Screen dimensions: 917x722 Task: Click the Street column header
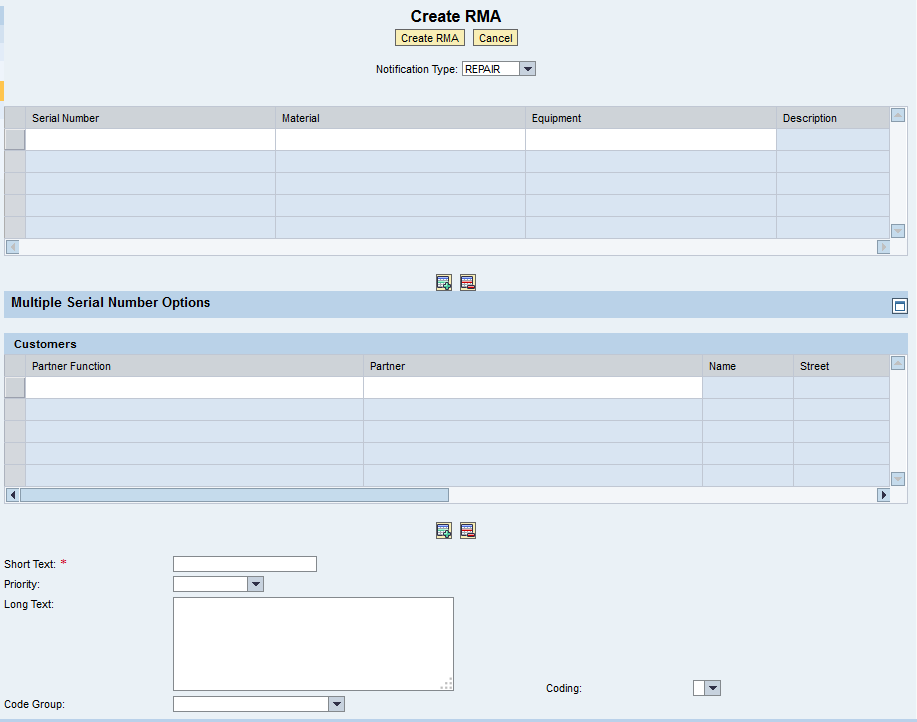click(842, 366)
